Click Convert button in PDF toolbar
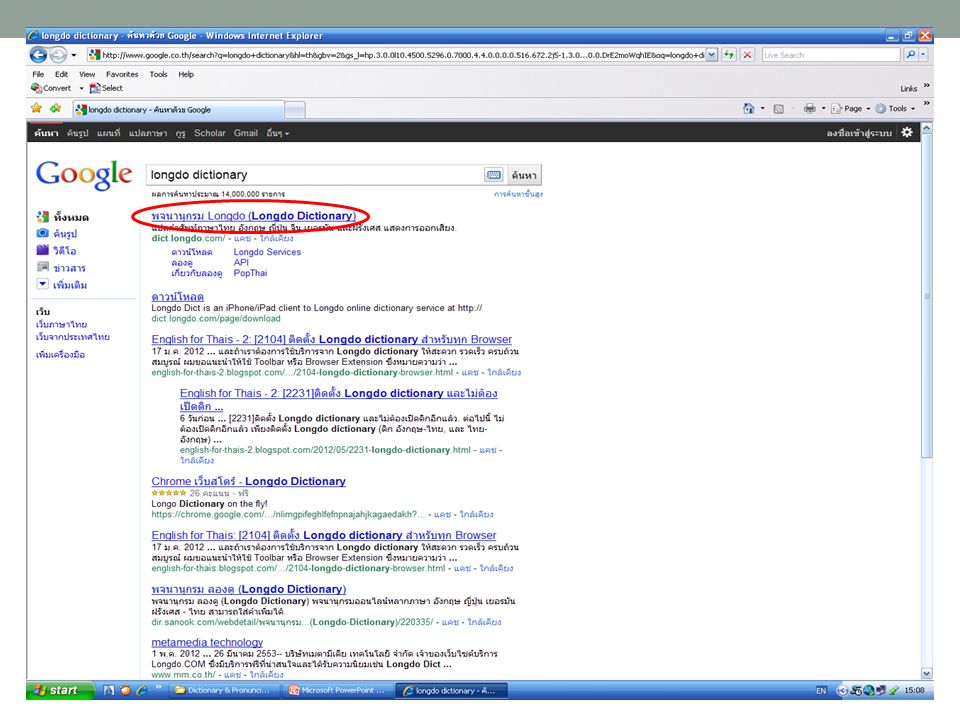960x720 pixels. [x=51, y=88]
